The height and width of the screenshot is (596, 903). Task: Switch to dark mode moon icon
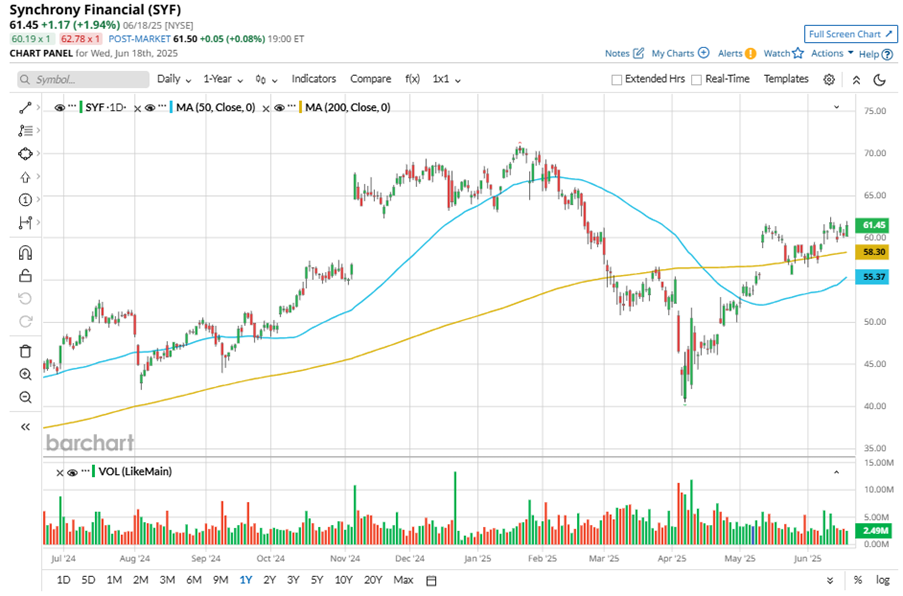coord(879,79)
